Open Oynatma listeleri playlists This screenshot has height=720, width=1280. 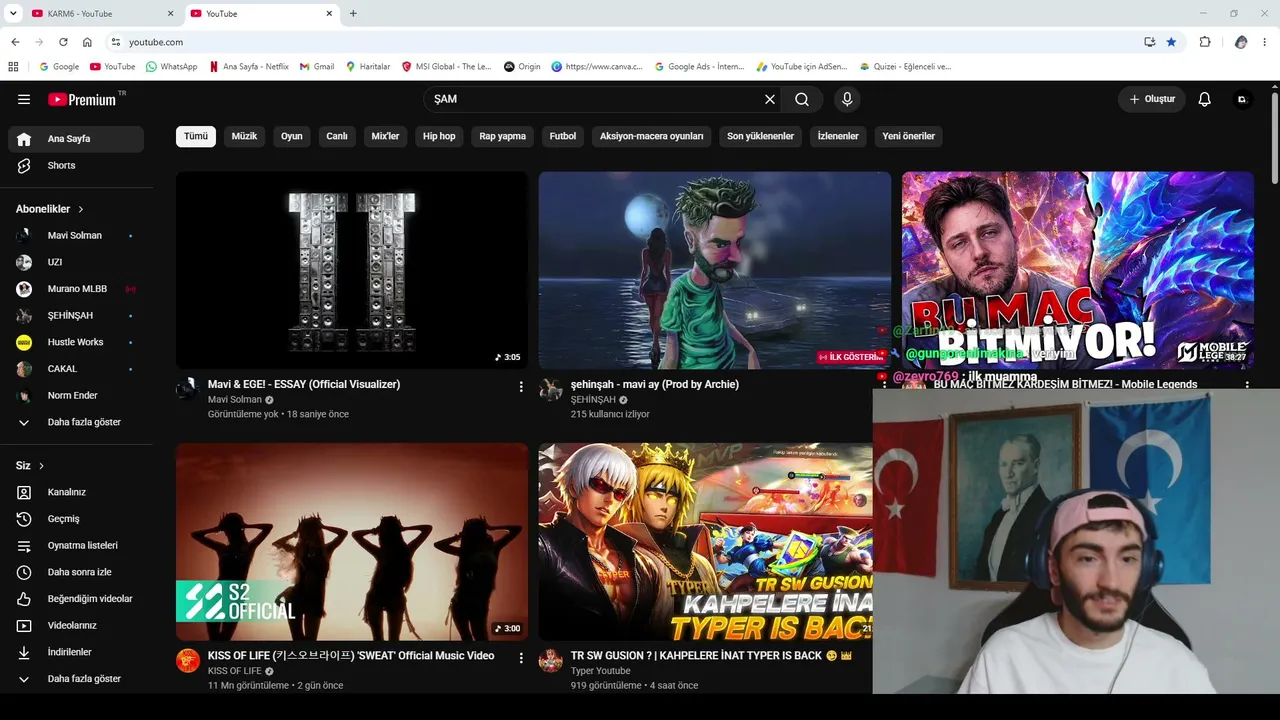76,545
